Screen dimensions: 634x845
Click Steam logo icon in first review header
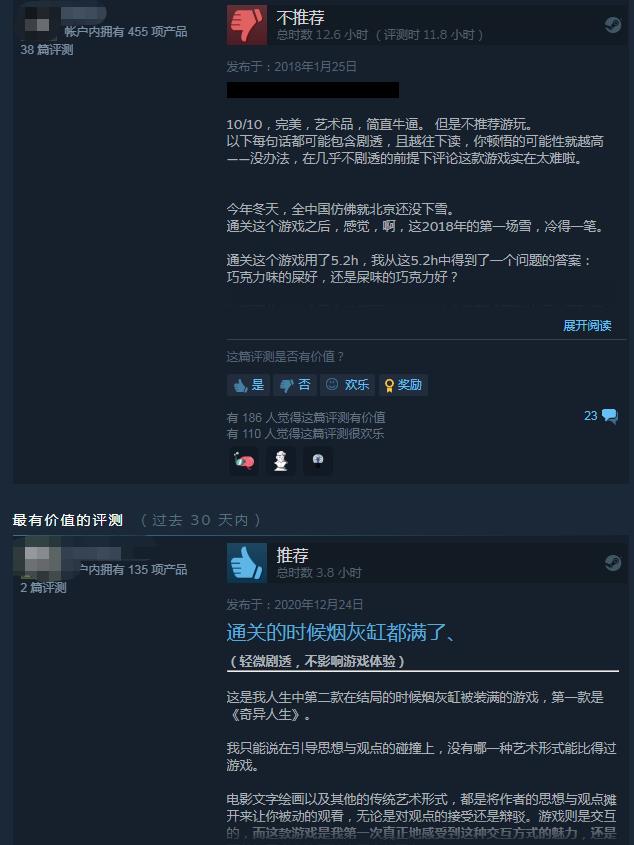612,24
